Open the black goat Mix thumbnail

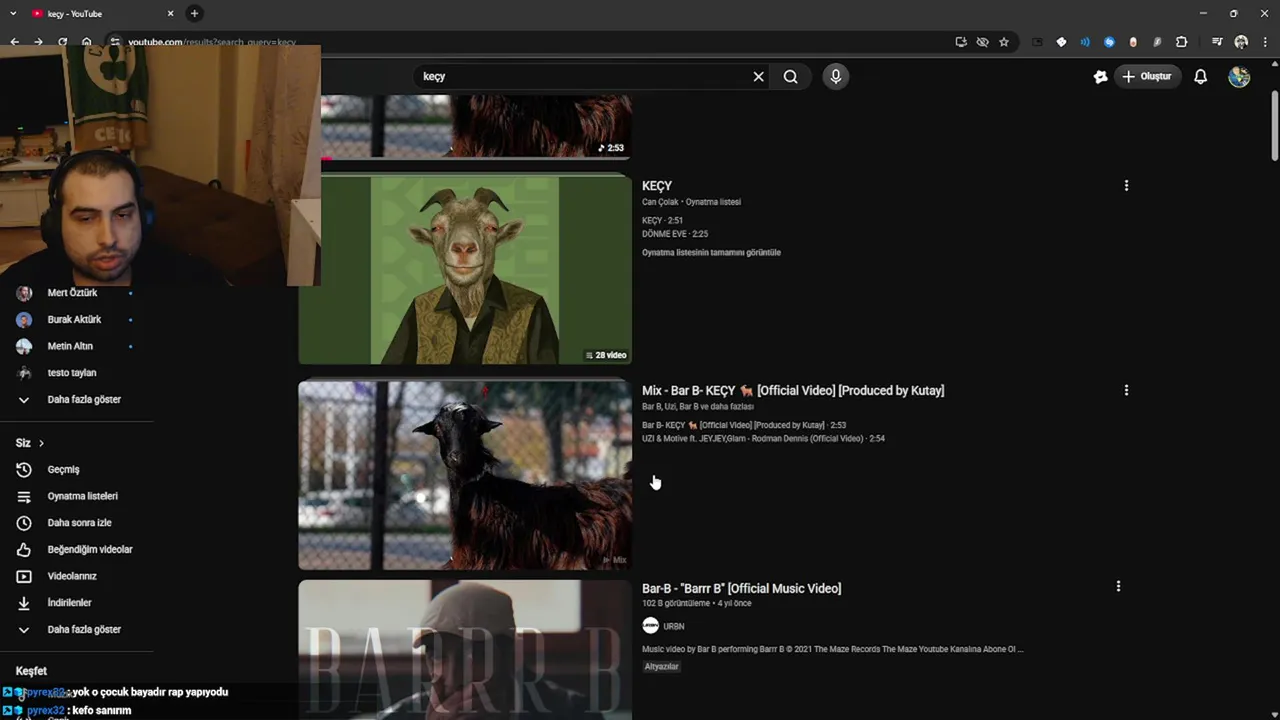(465, 475)
